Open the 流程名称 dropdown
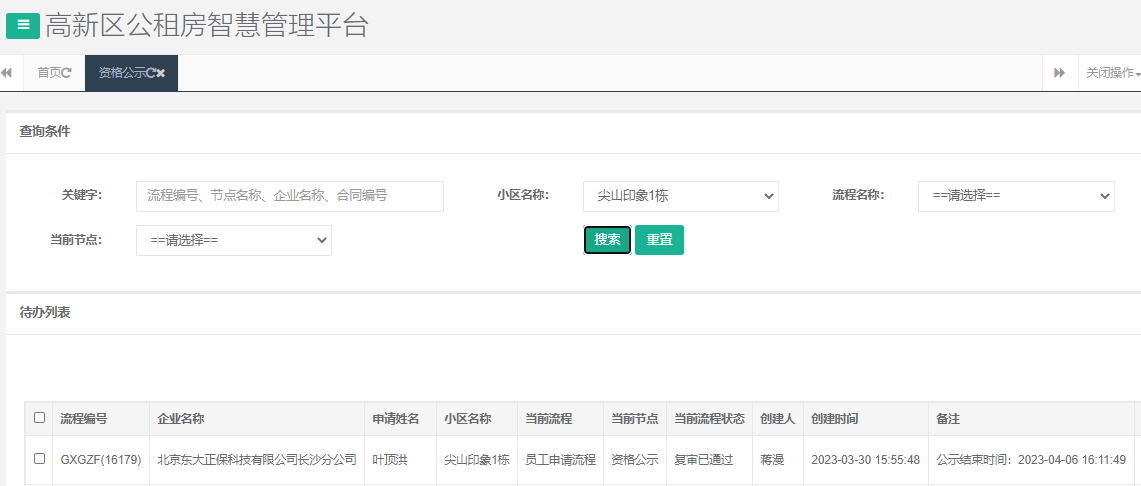Viewport: 1141px width, 486px height. [x=1016, y=196]
